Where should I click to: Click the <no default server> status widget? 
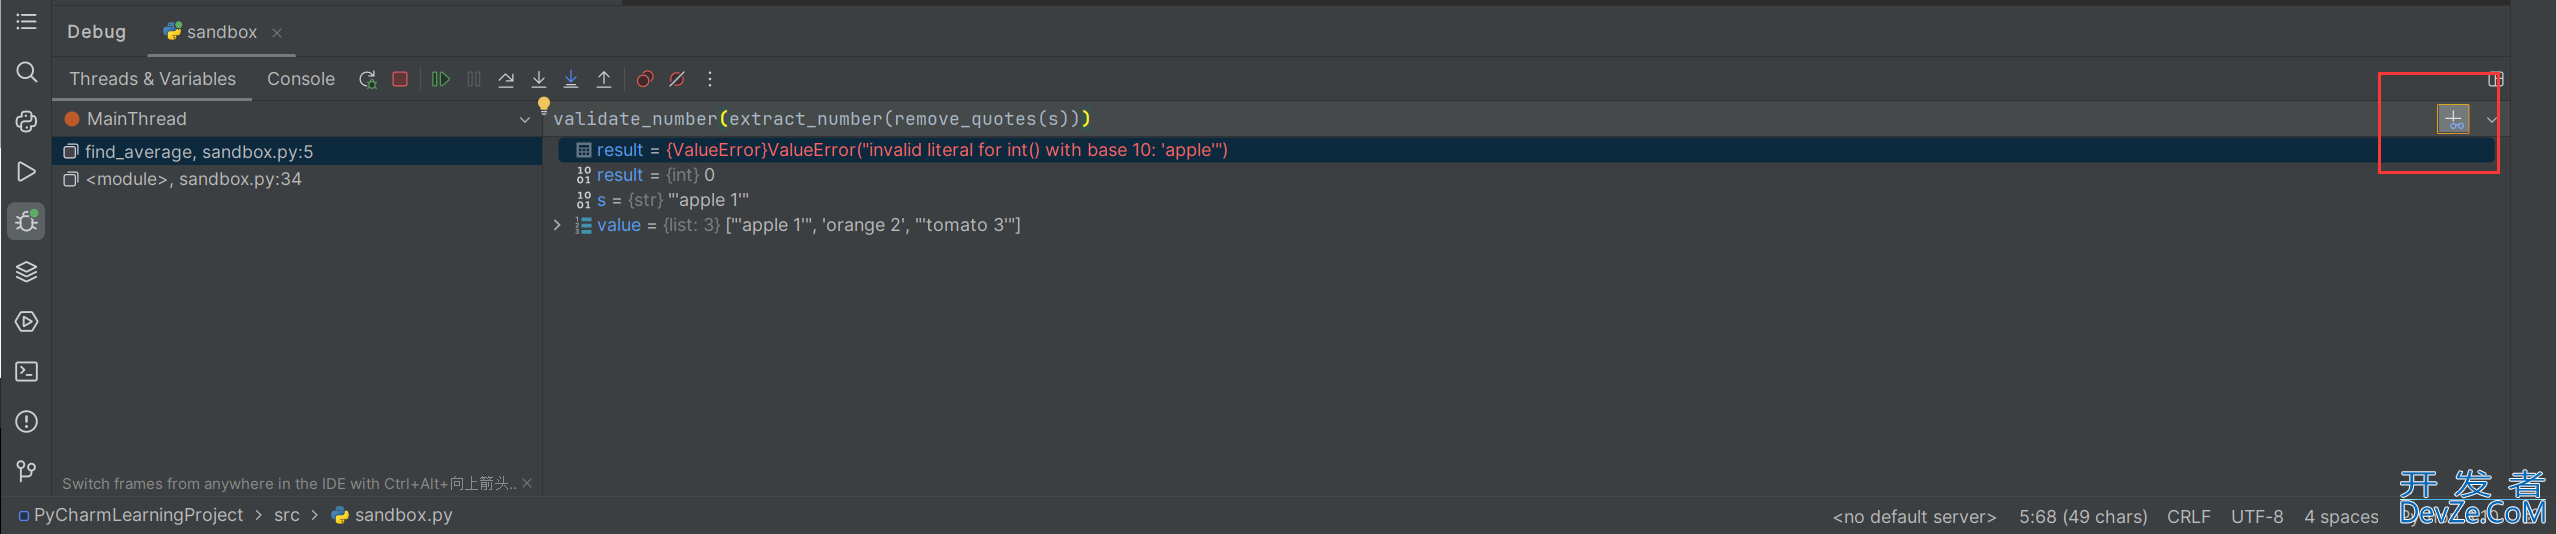1914,517
